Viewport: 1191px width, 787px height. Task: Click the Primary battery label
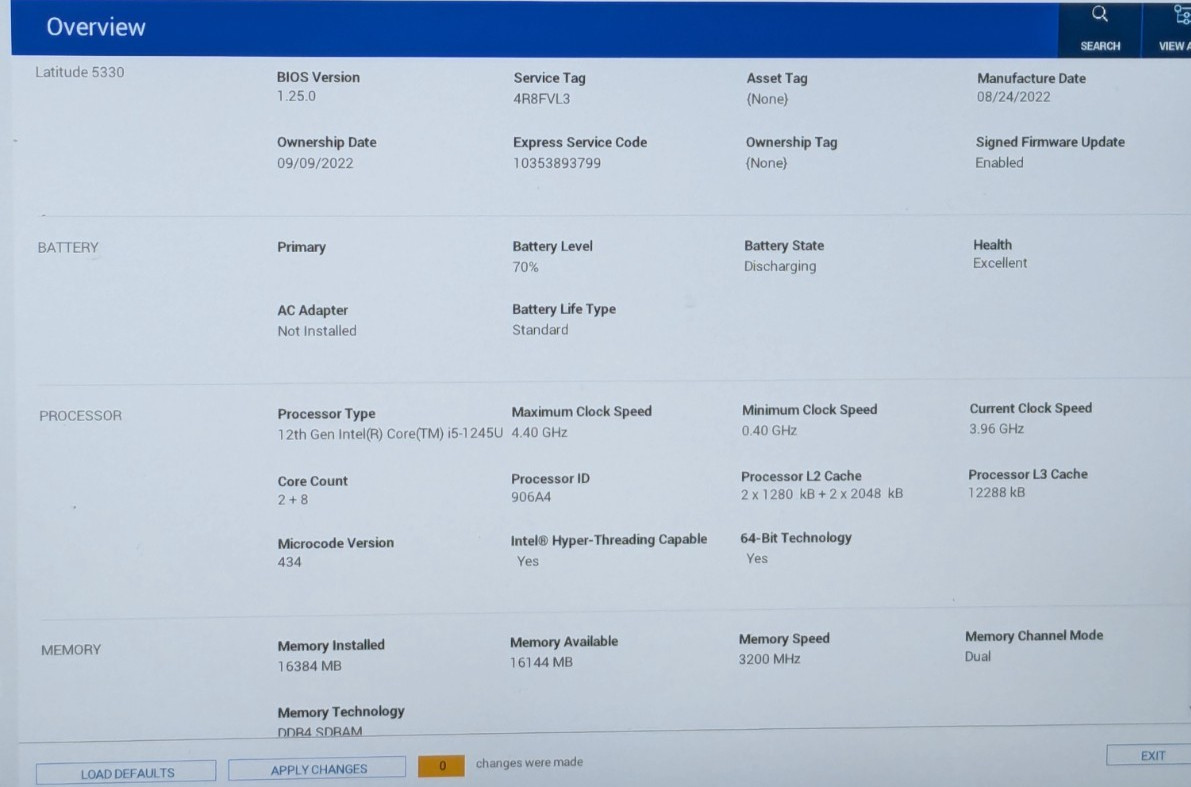point(302,247)
